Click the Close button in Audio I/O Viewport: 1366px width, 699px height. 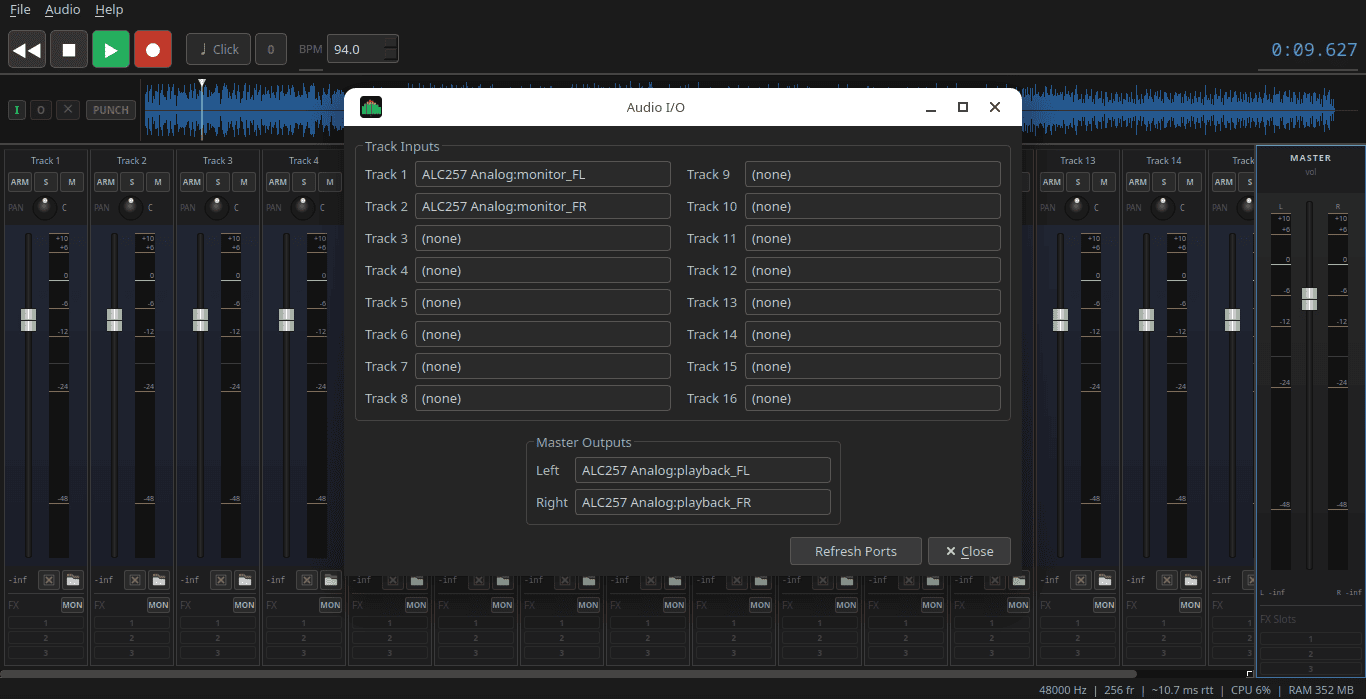coord(969,551)
